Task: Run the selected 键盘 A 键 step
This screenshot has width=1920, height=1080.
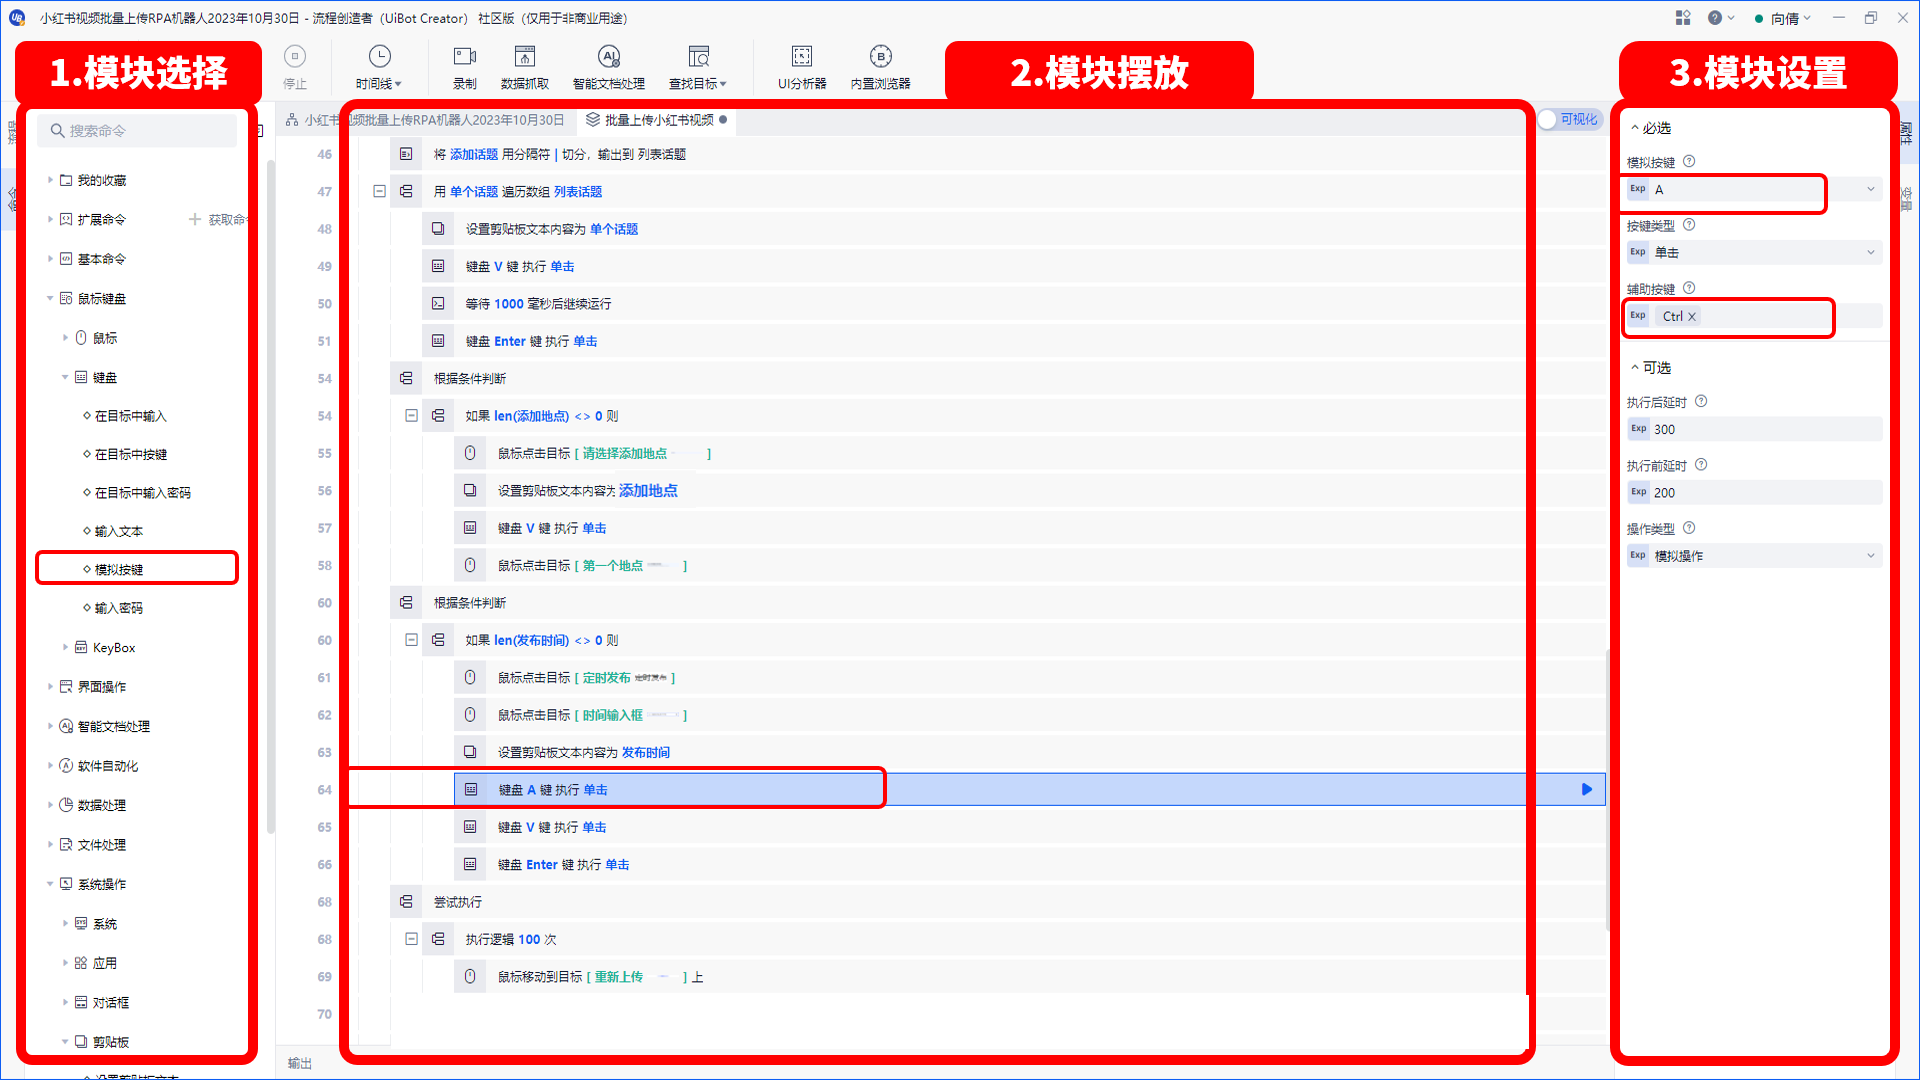Action: click(1587, 790)
